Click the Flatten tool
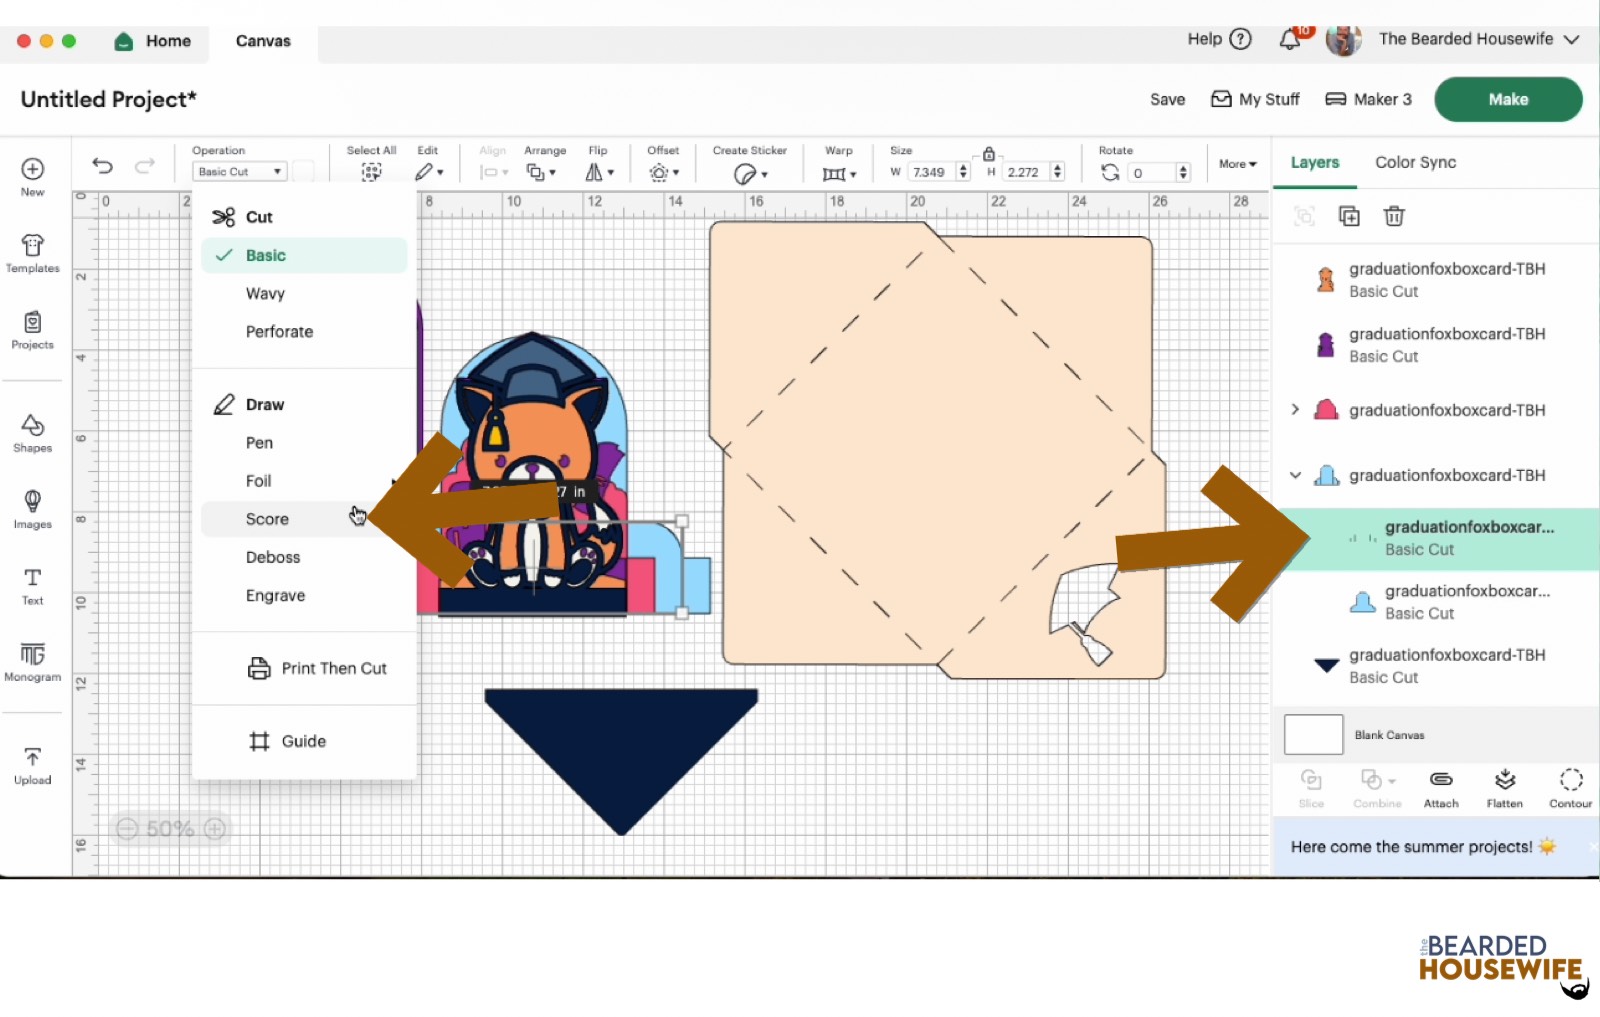 [1504, 787]
